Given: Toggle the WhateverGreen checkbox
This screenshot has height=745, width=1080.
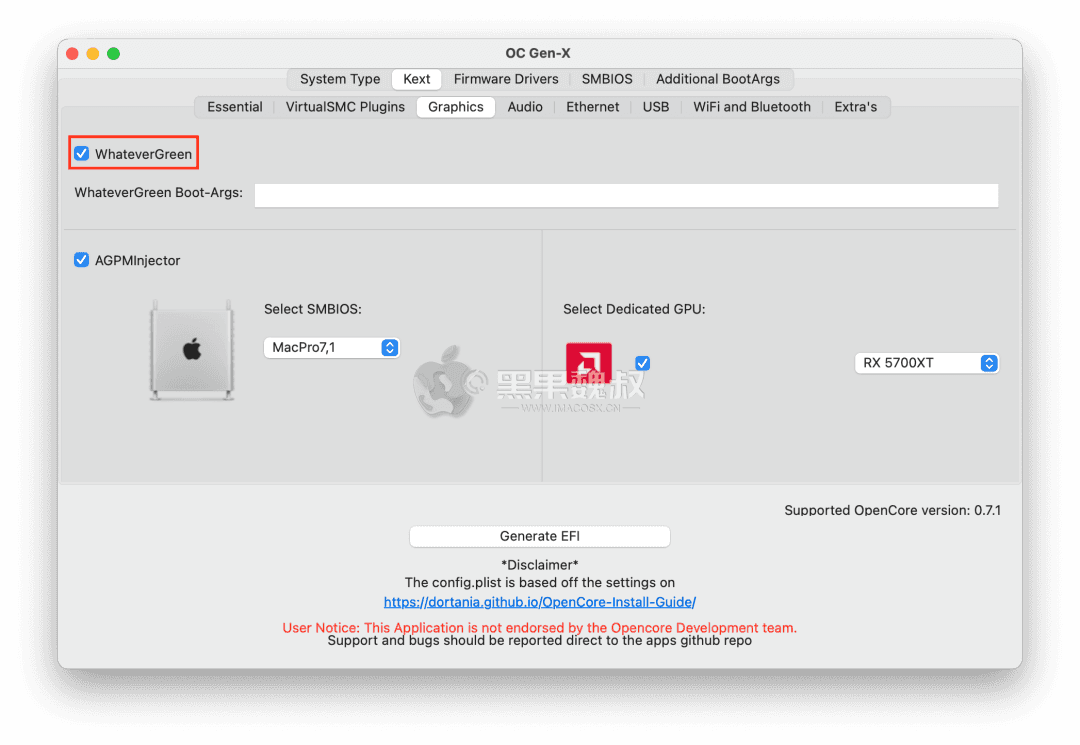Looking at the screenshot, I should tap(81, 153).
